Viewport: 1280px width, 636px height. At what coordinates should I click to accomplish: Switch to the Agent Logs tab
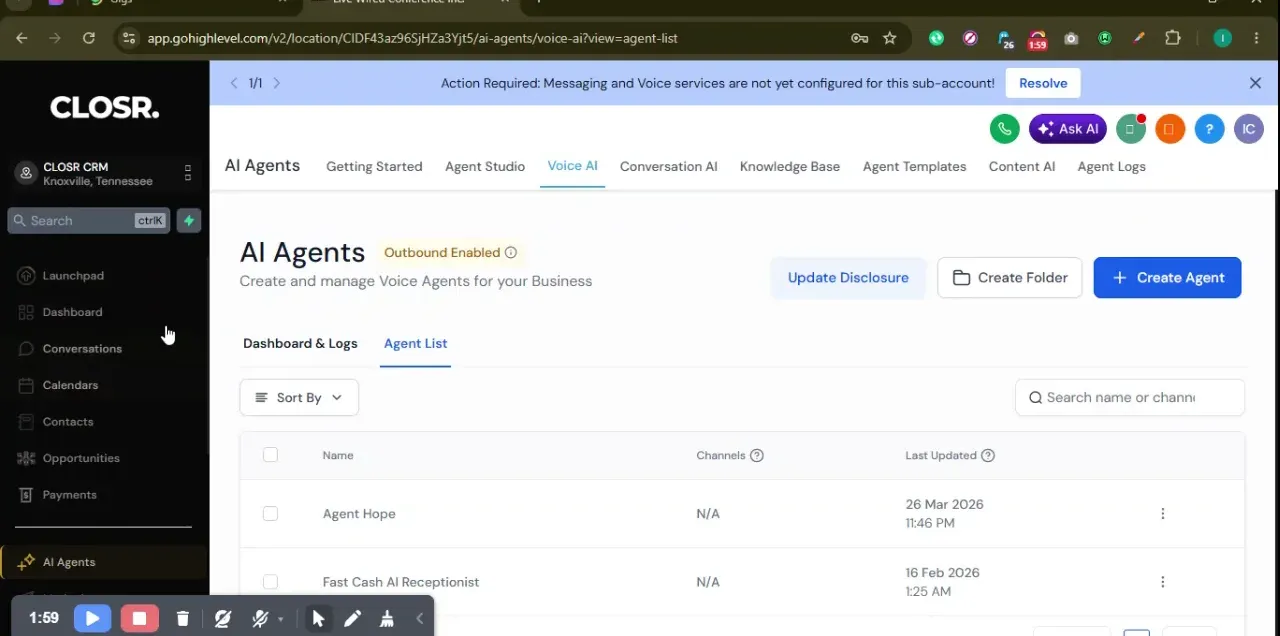(x=1112, y=167)
